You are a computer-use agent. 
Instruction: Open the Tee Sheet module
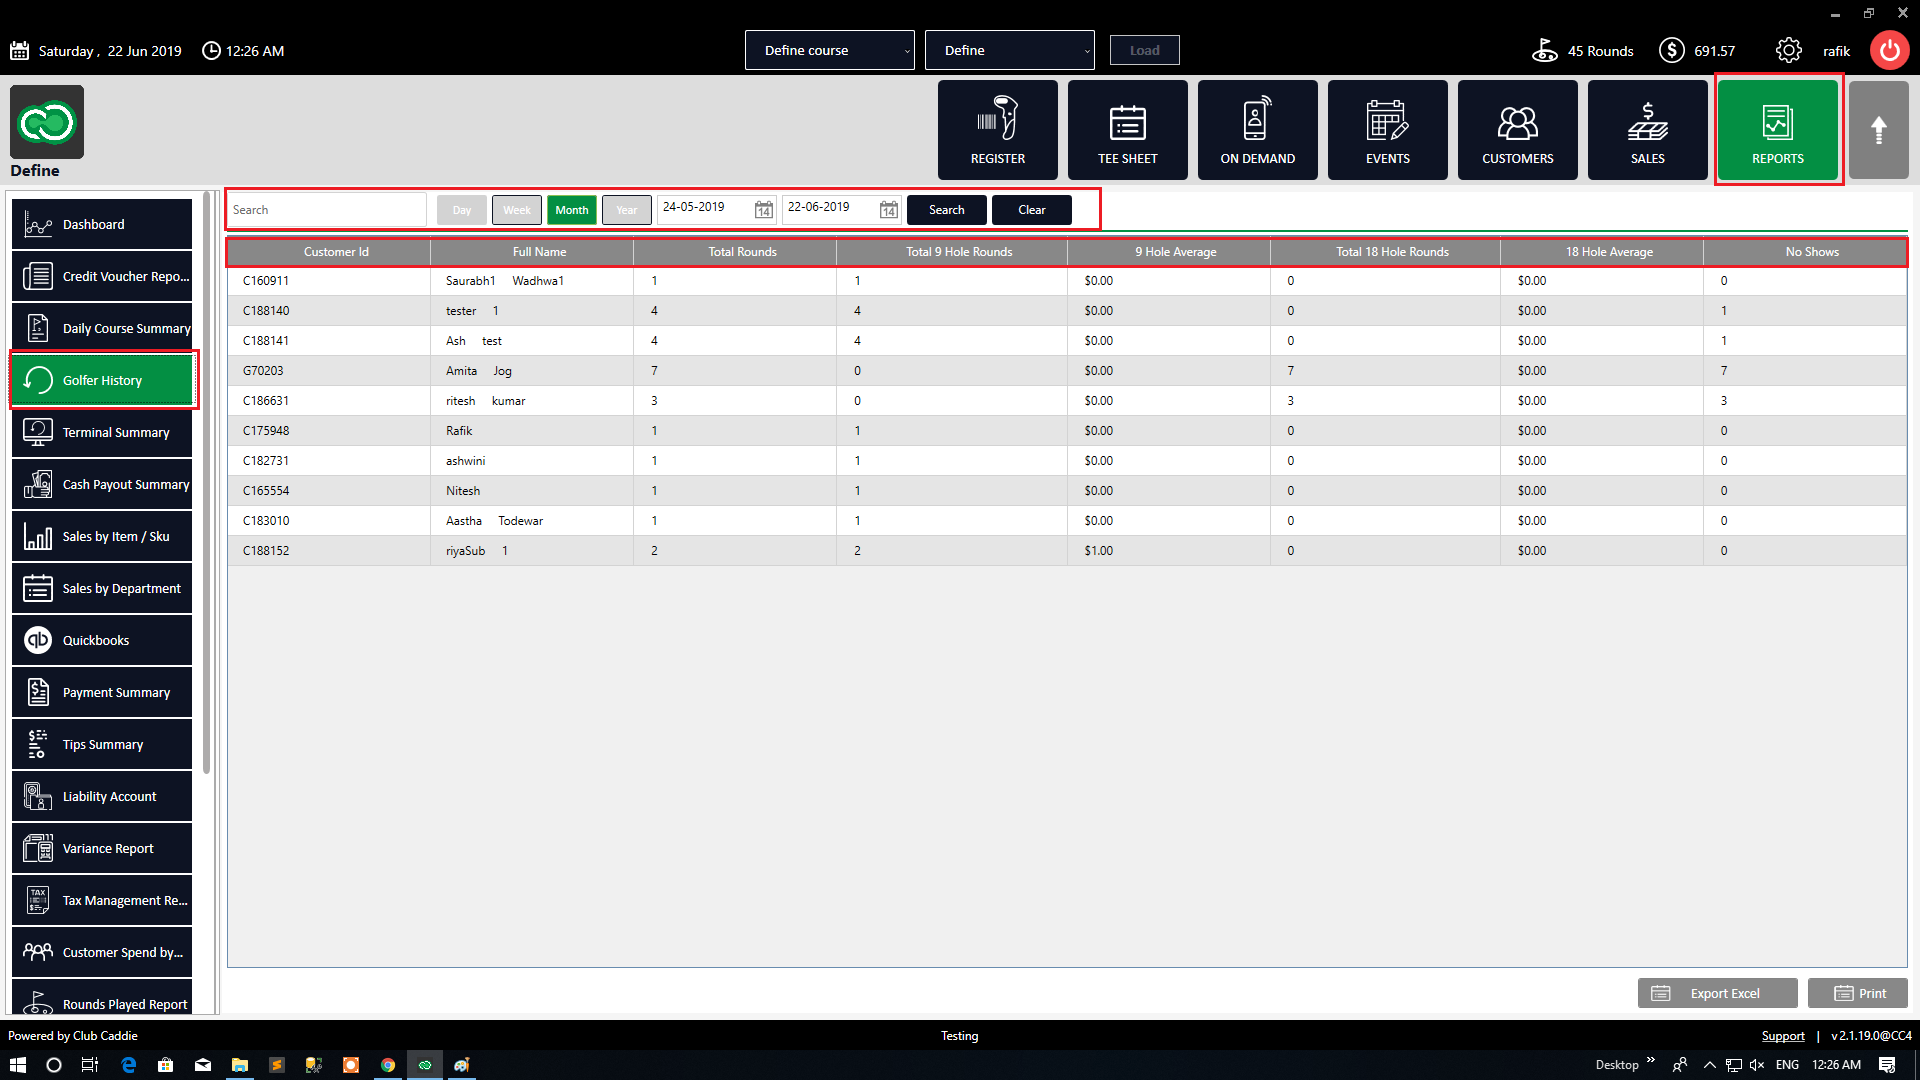tap(1127, 130)
